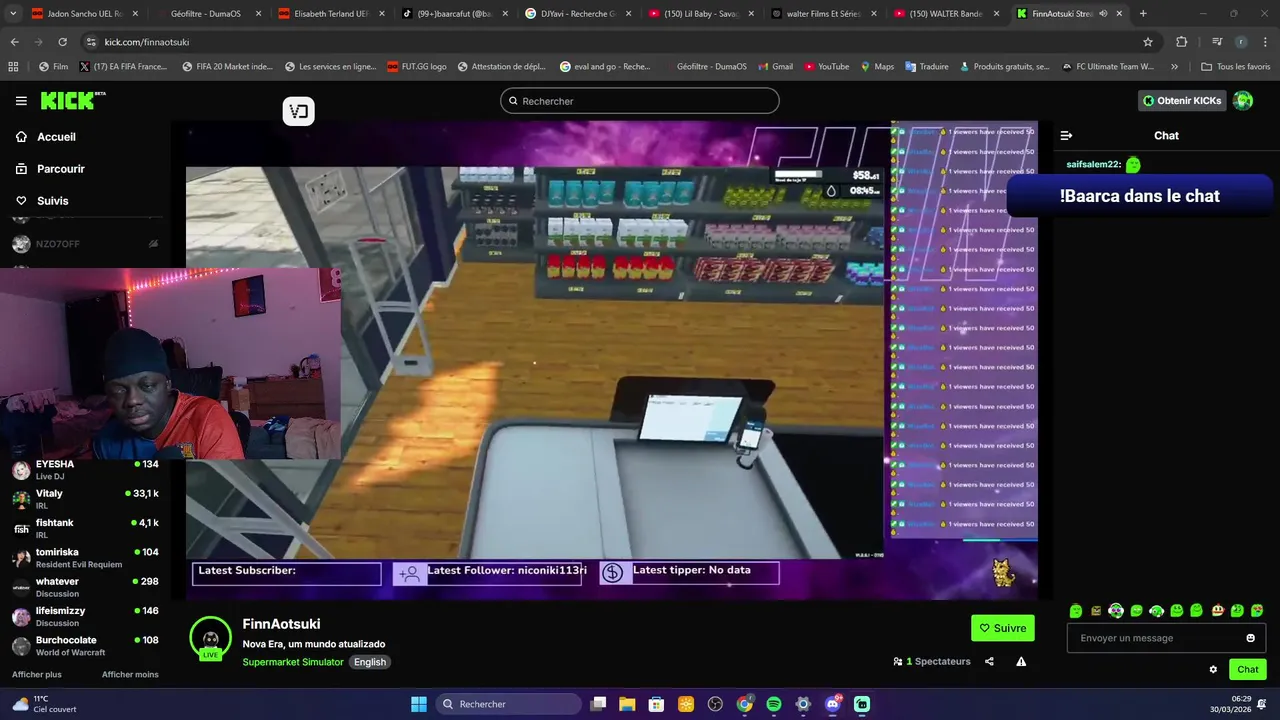The height and width of the screenshot is (720, 1280).
Task: Open chat settings gear icon
Action: point(1213,670)
